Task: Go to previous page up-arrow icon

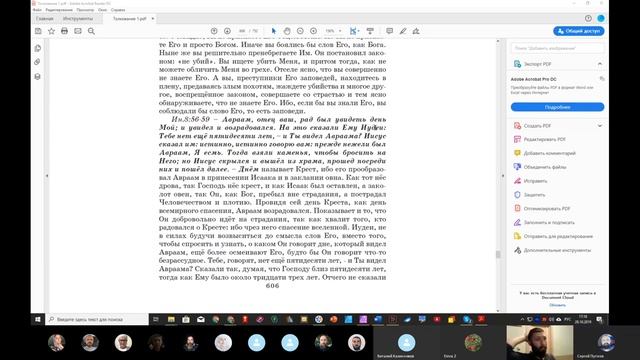Action: pos(214,31)
